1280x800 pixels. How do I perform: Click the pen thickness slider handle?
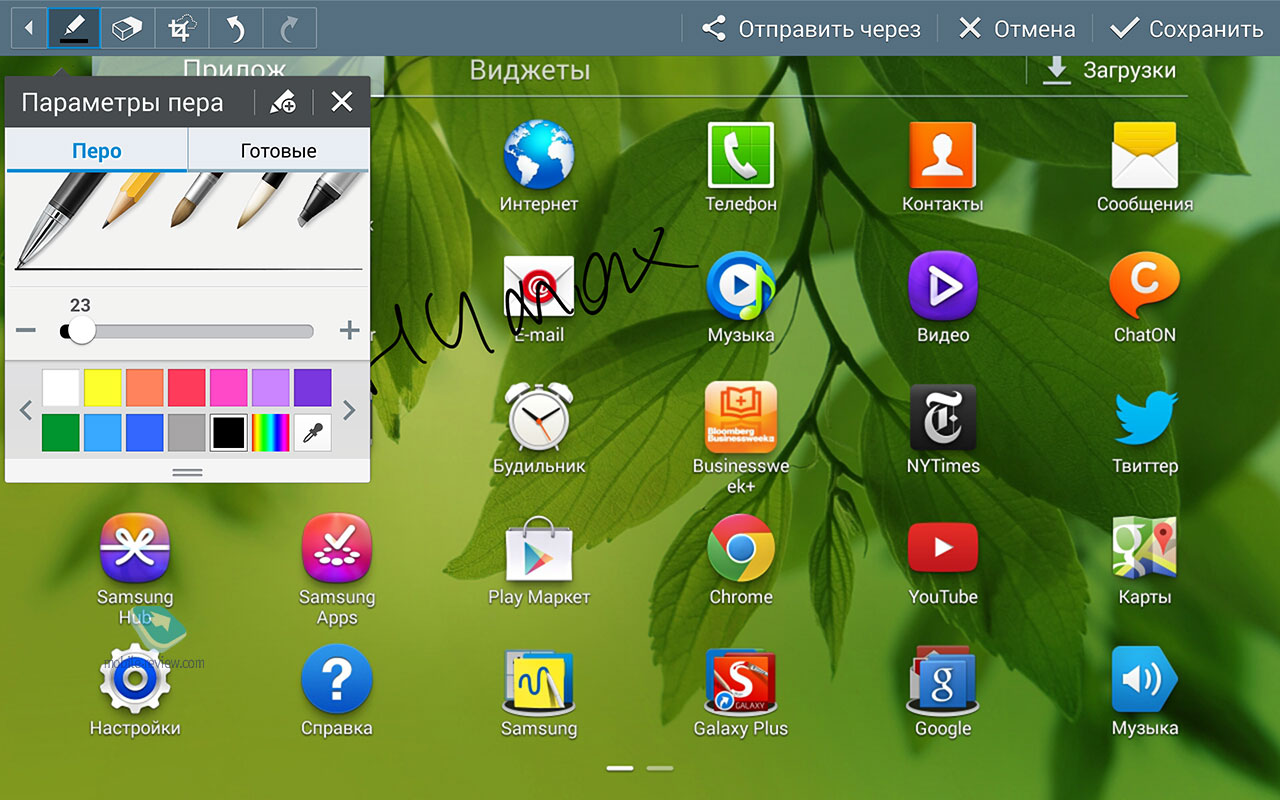coord(81,331)
